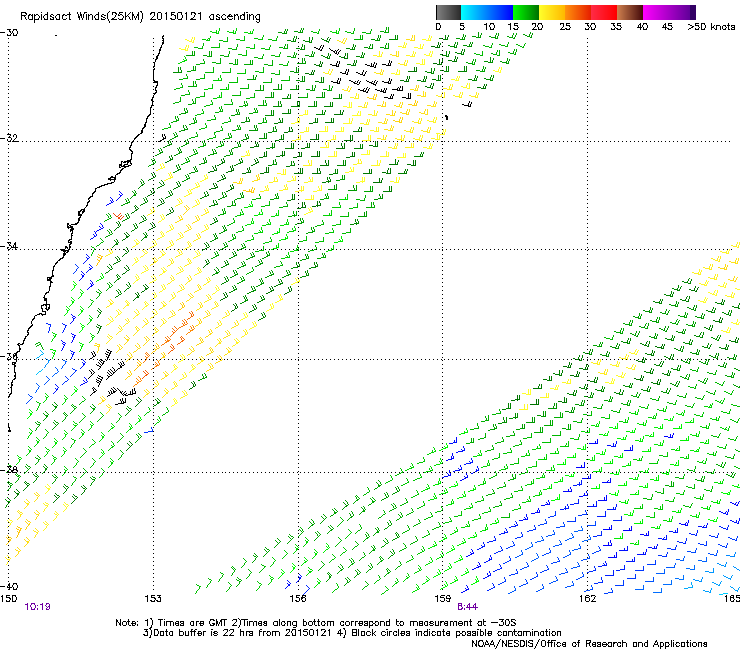Image resolution: width=740 pixels, height=650 pixels.
Task: Click the '-40' latitude axis label
Action: (x=10, y=586)
